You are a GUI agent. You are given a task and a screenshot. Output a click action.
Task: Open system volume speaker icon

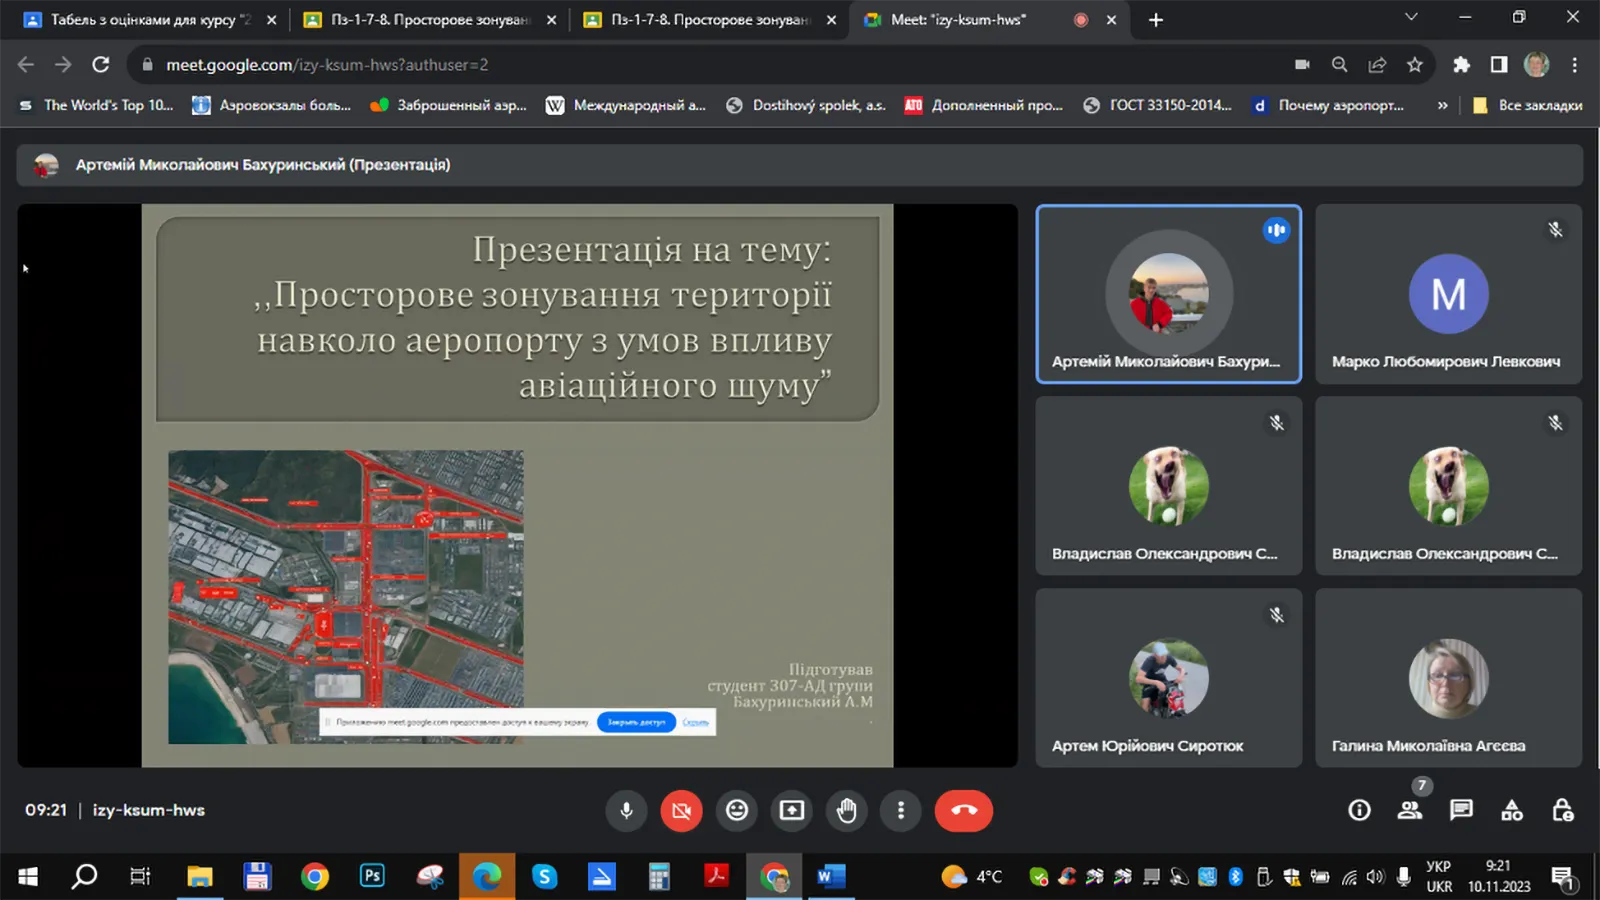(1376, 877)
